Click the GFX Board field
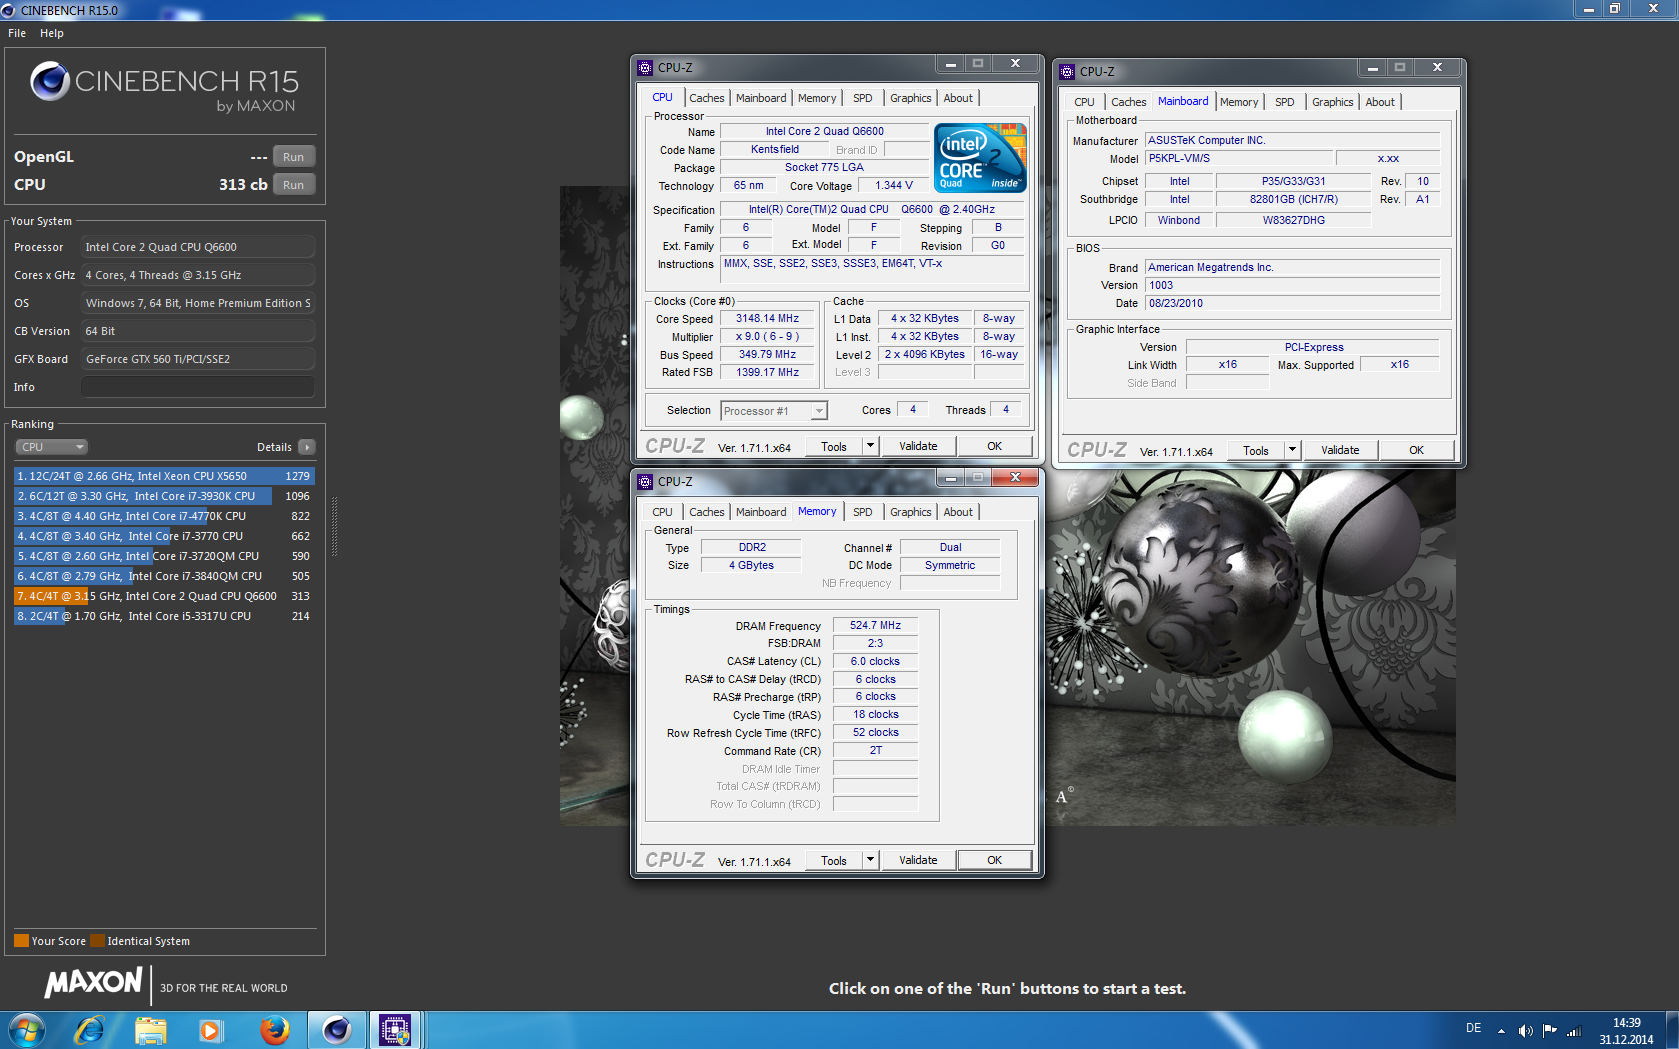The width and height of the screenshot is (1679, 1049). click(198, 359)
